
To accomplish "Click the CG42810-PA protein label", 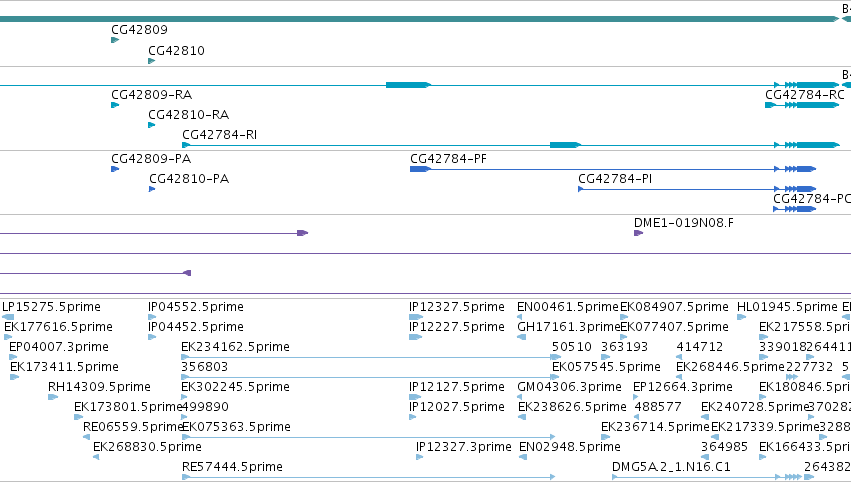I will tap(189, 179).
